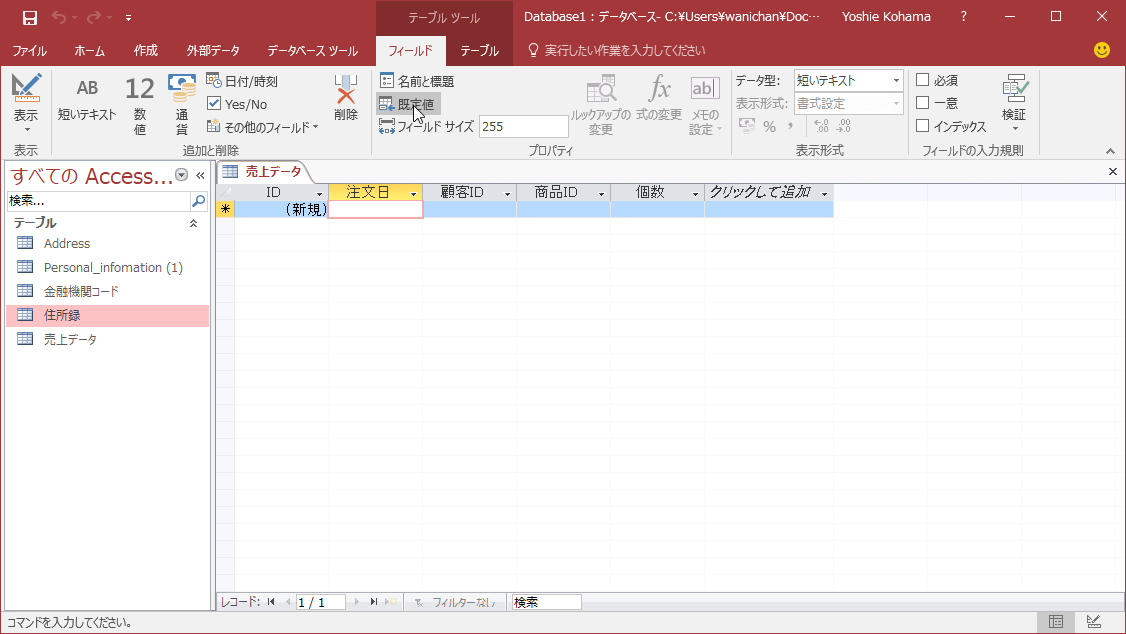This screenshot has width=1126, height=634.
Task: Click the Redo arrow icon
Action: (x=94, y=17)
